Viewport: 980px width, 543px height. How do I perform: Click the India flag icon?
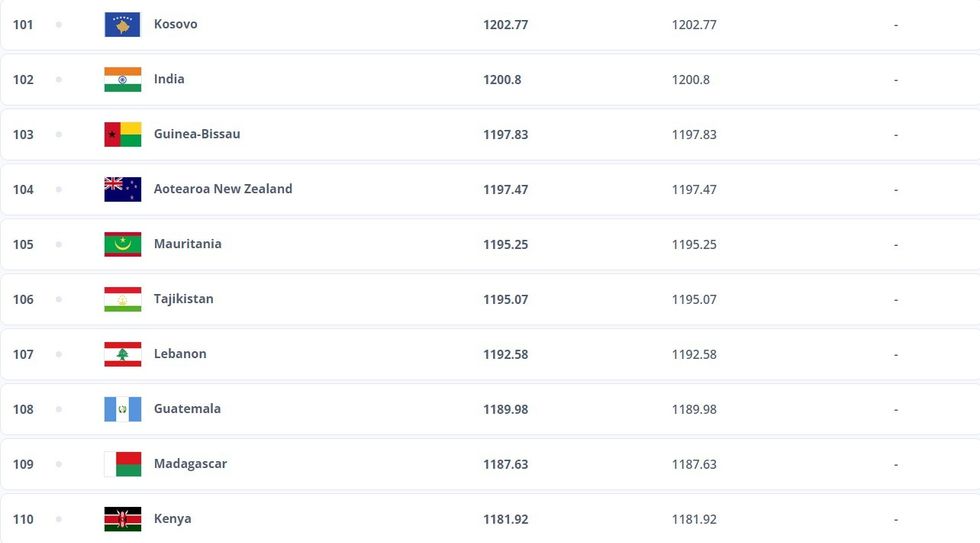[x=122, y=79]
